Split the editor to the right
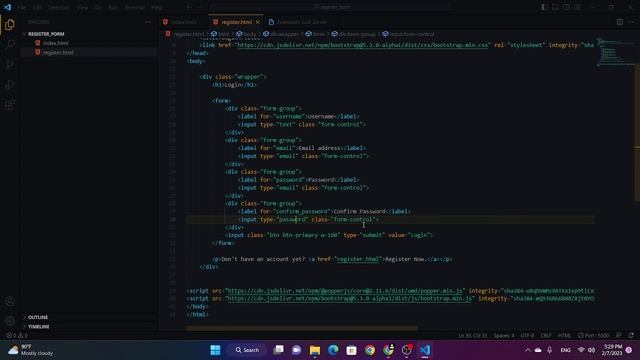This screenshot has height=360, width=640. 620,22
